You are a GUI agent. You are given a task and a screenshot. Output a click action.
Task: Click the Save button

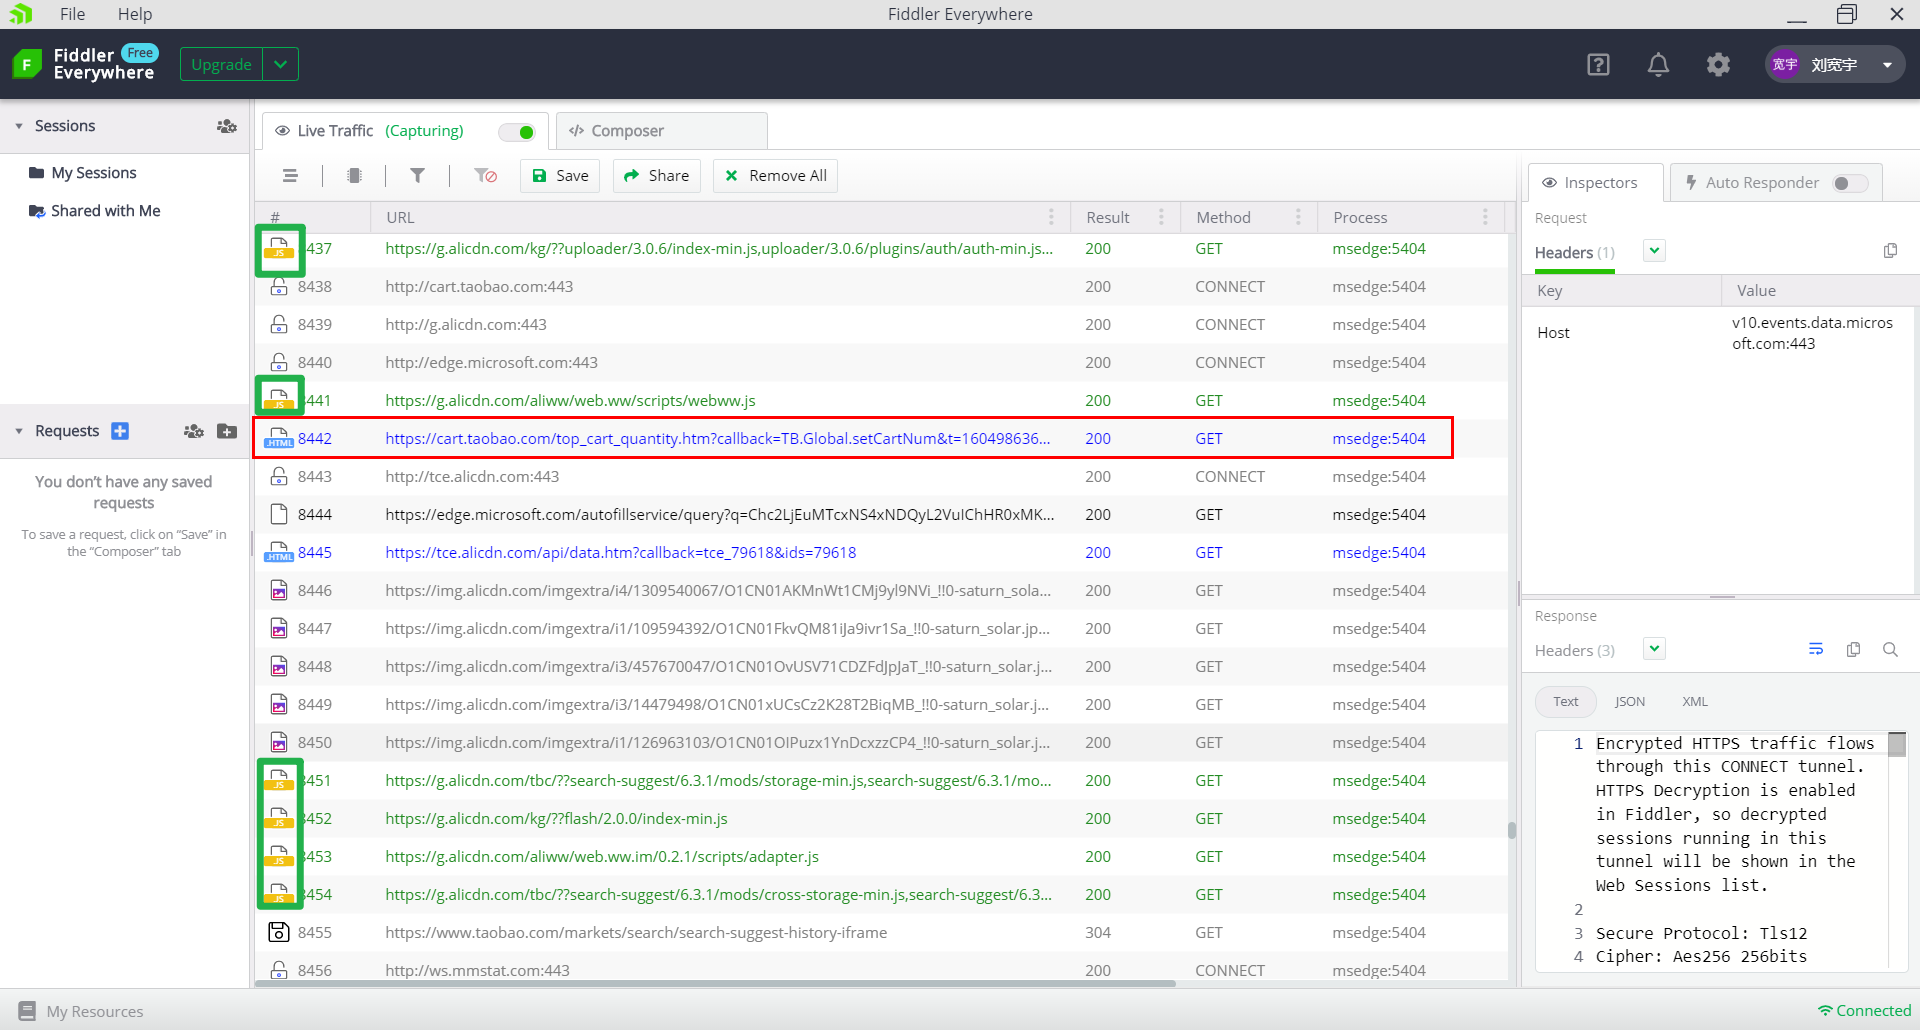[560, 176]
